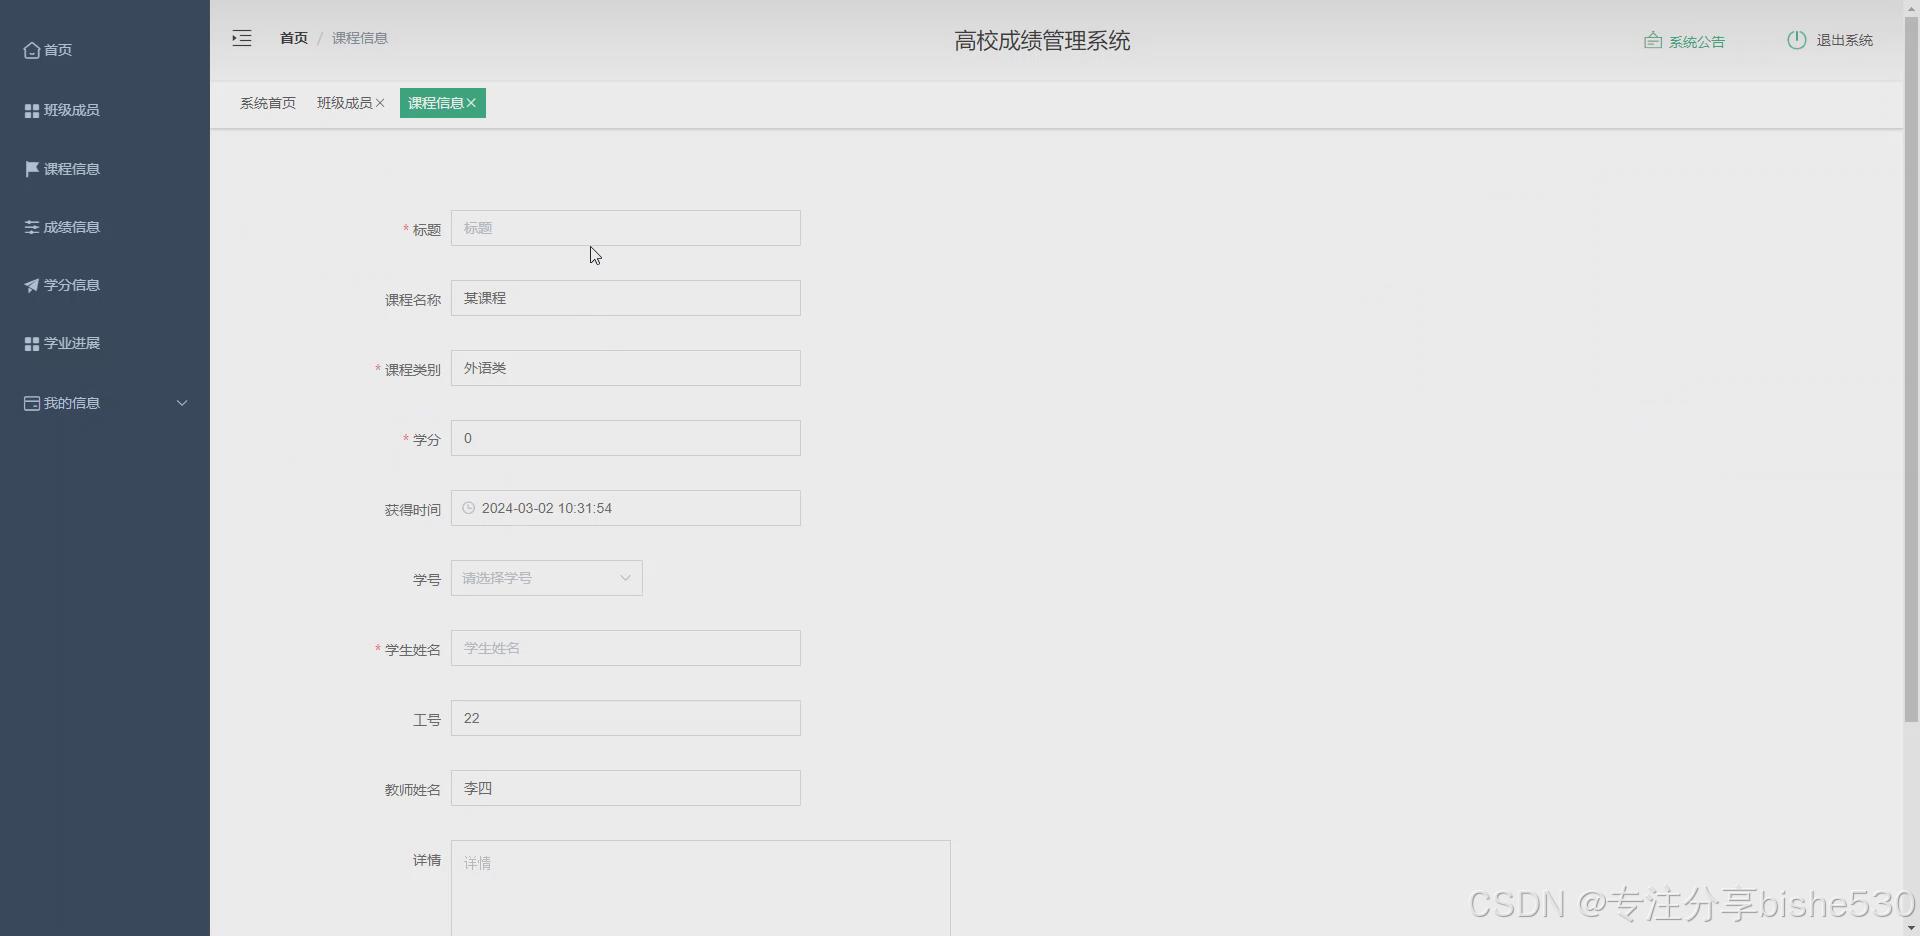Click the 课程类别 field containing 外语类
Image resolution: width=1920 pixels, height=936 pixels.
(626, 368)
